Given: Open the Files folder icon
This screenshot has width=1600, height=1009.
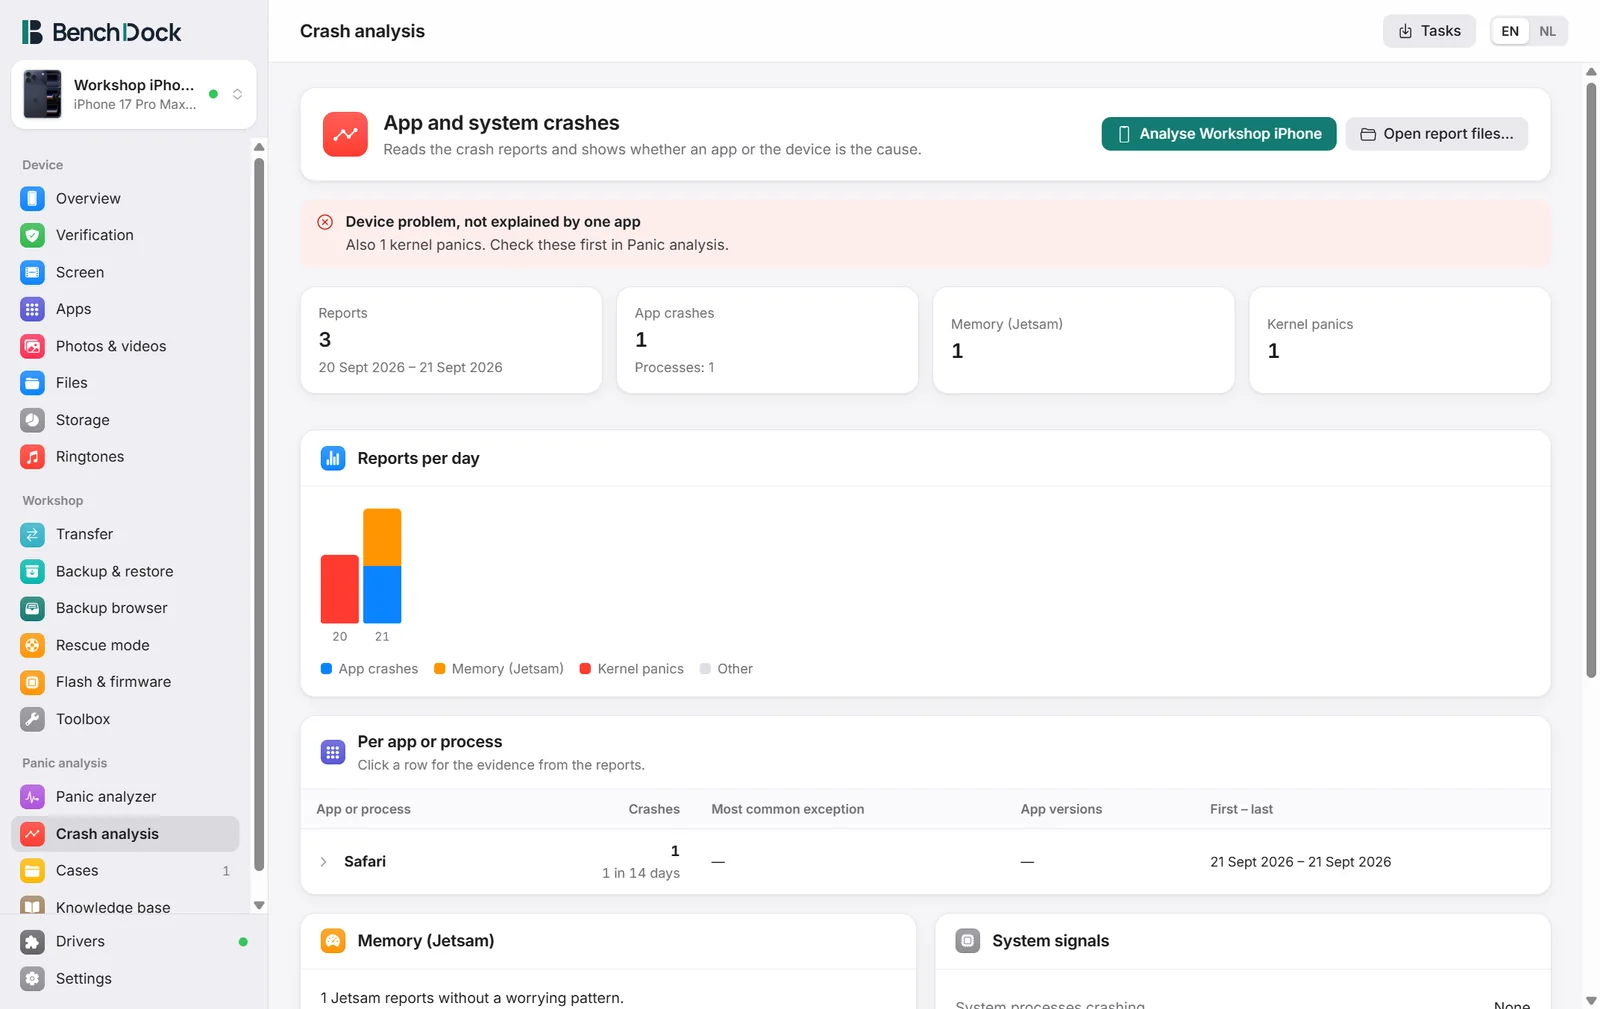Looking at the screenshot, I should [33, 383].
